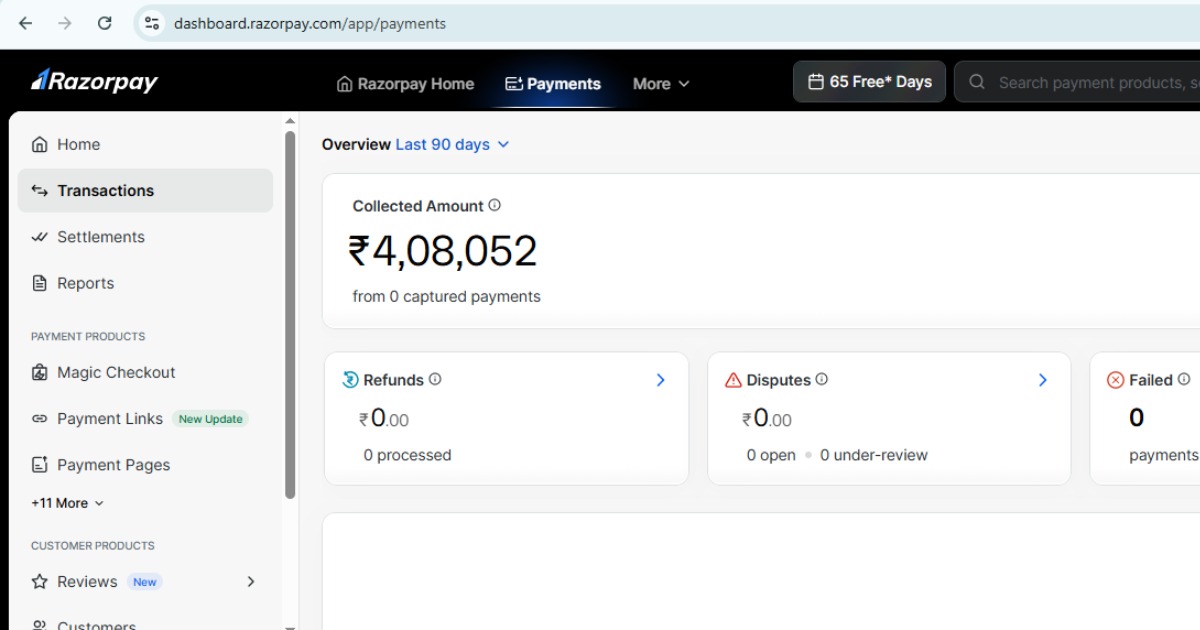Click the sidebar vertical scrollbar

pyautogui.click(x=290, y=314)
